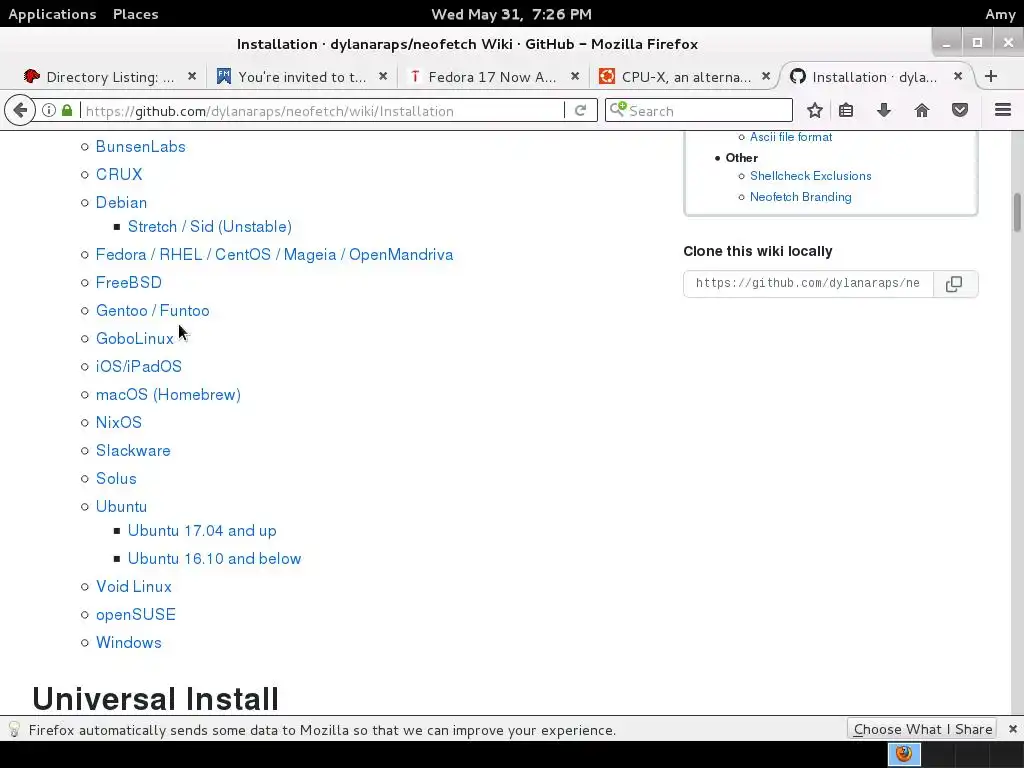Open the Ascii file format sidebar link

pyautogui.click(x=791, y=136)
